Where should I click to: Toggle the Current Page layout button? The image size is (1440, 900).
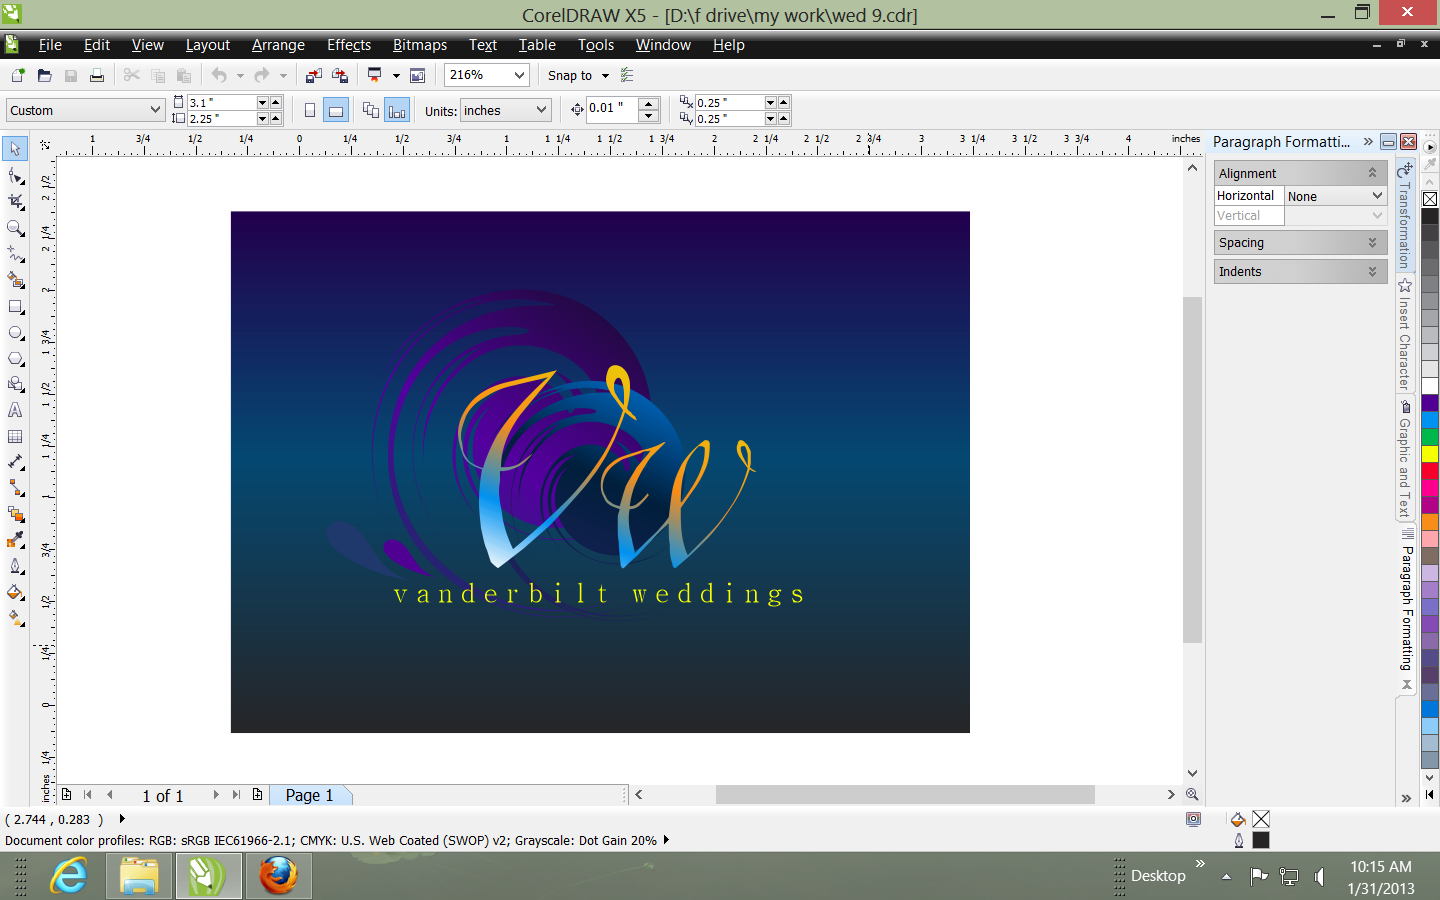pos(397,110)
